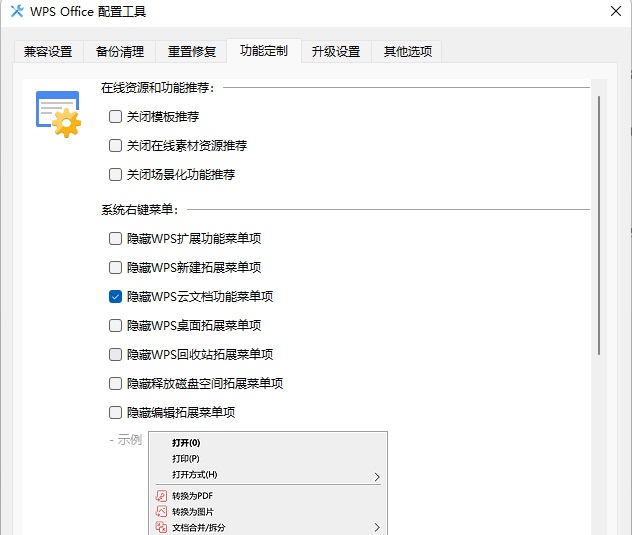
Task: Click the 在线资源和功能推荐 heading
Action: pos(158,87)
